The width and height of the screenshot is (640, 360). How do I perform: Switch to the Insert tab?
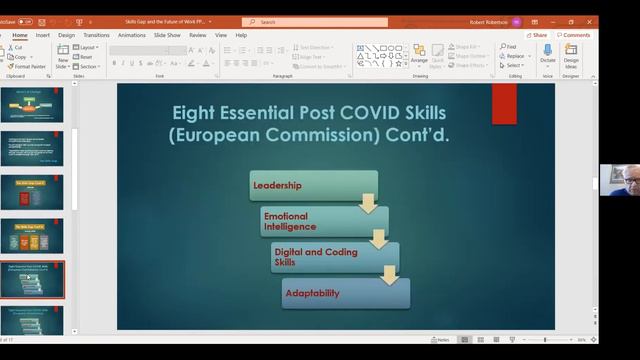42,35
